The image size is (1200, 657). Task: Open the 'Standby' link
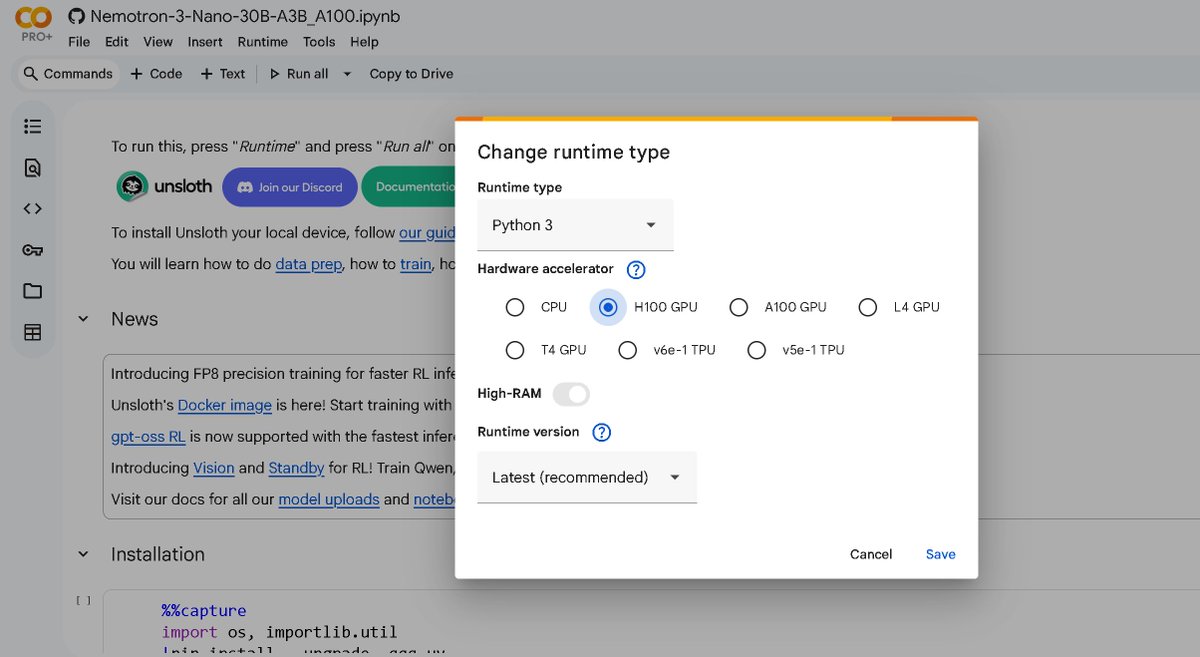(x=296, y=467)
